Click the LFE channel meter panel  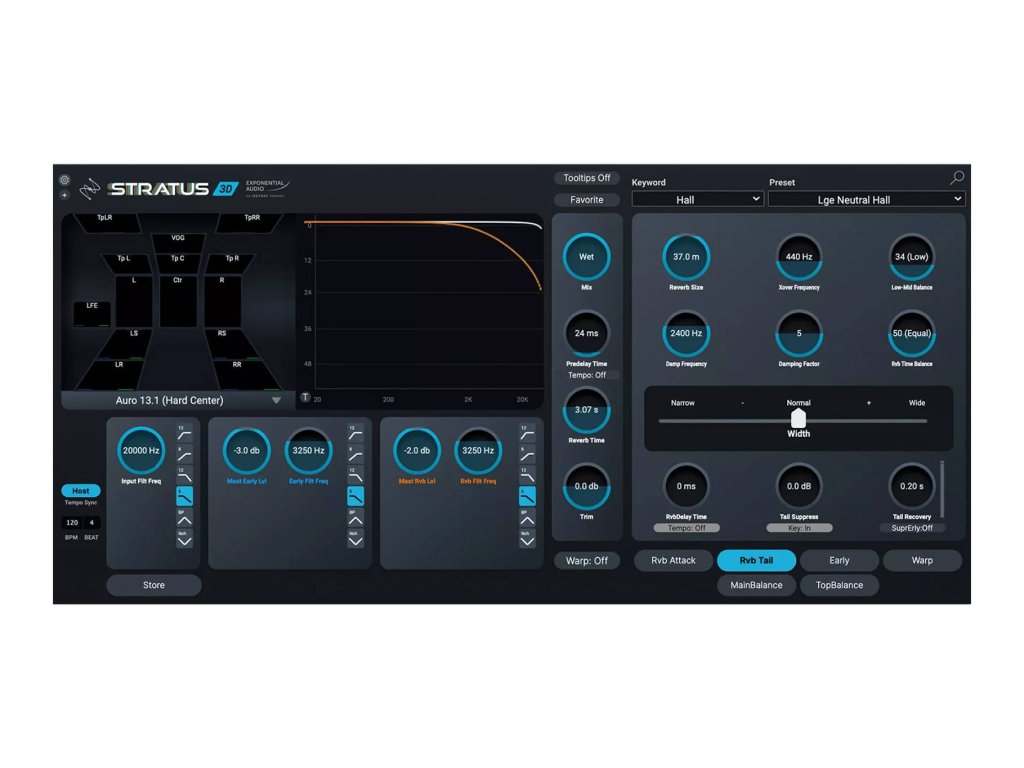tap(92, 314)
